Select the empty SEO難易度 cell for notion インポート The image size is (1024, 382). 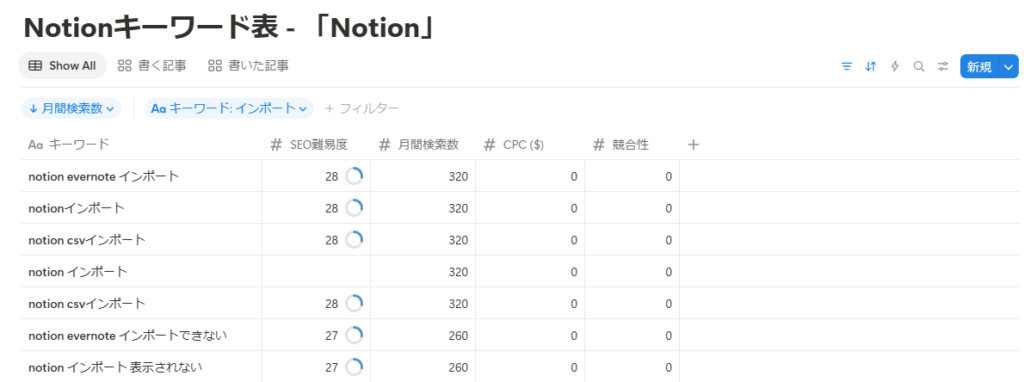[316, 272]
